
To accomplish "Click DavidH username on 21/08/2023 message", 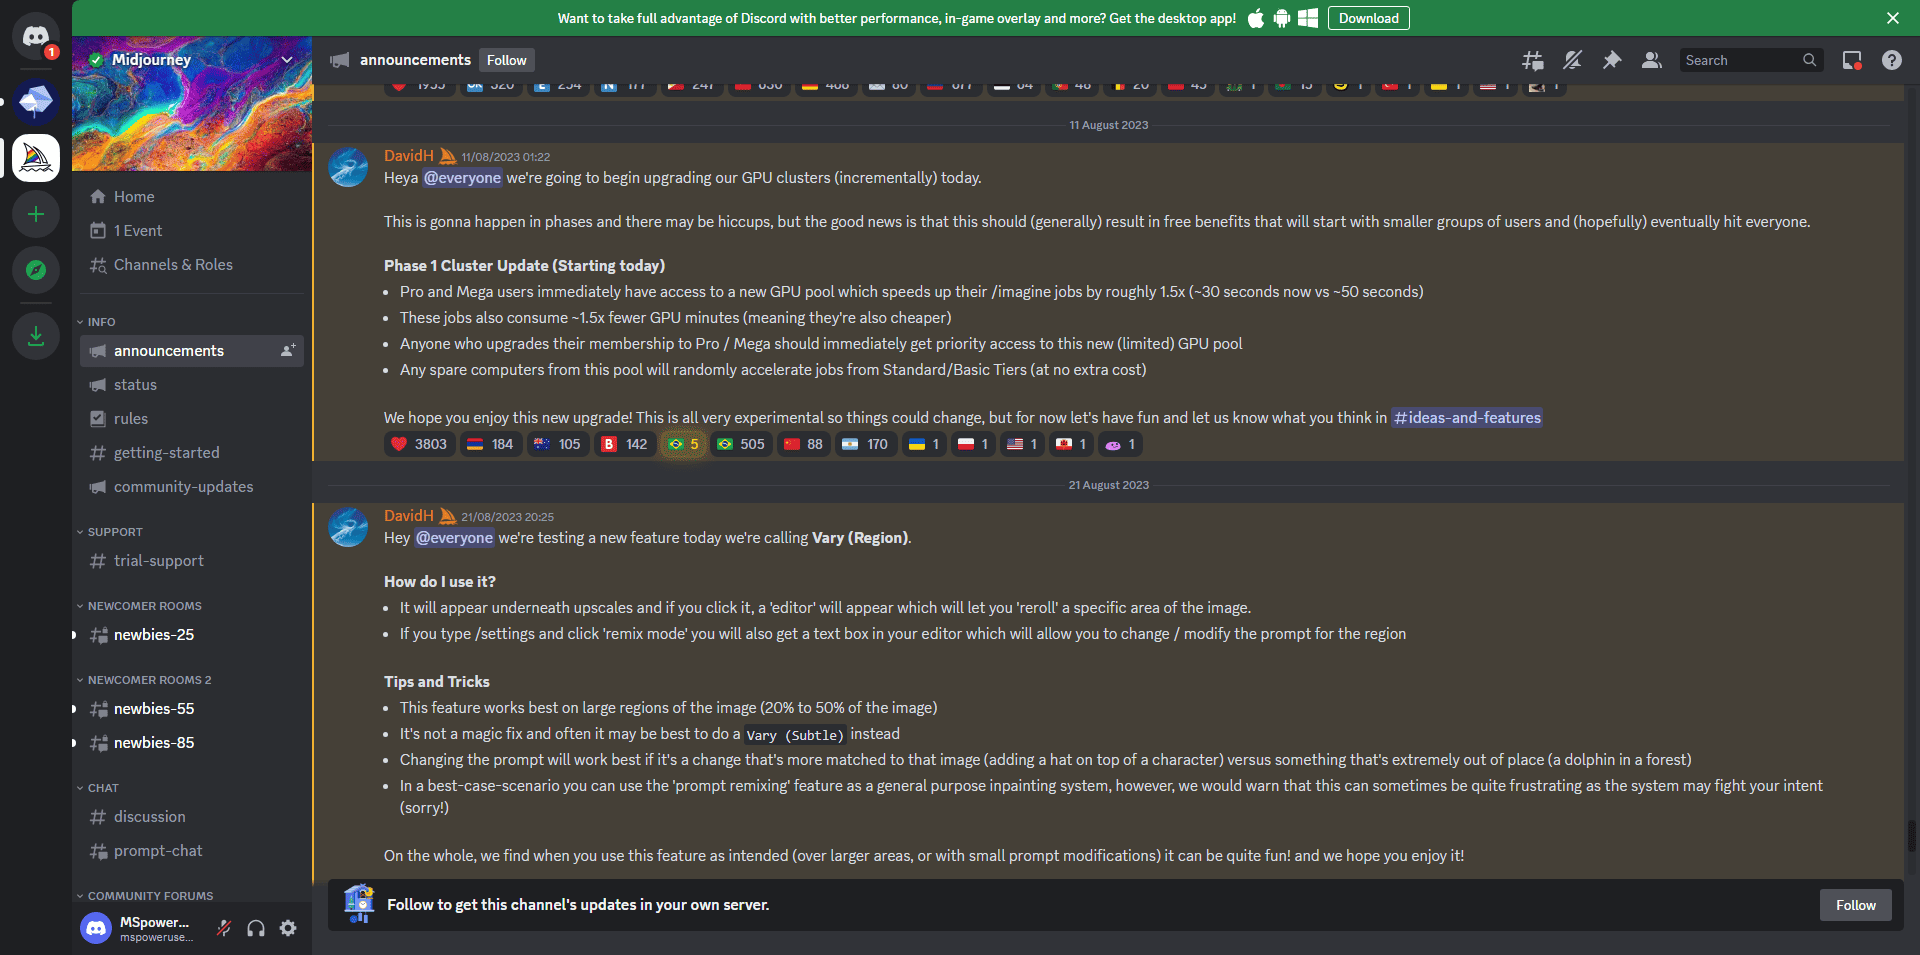I will click(409, 516).
